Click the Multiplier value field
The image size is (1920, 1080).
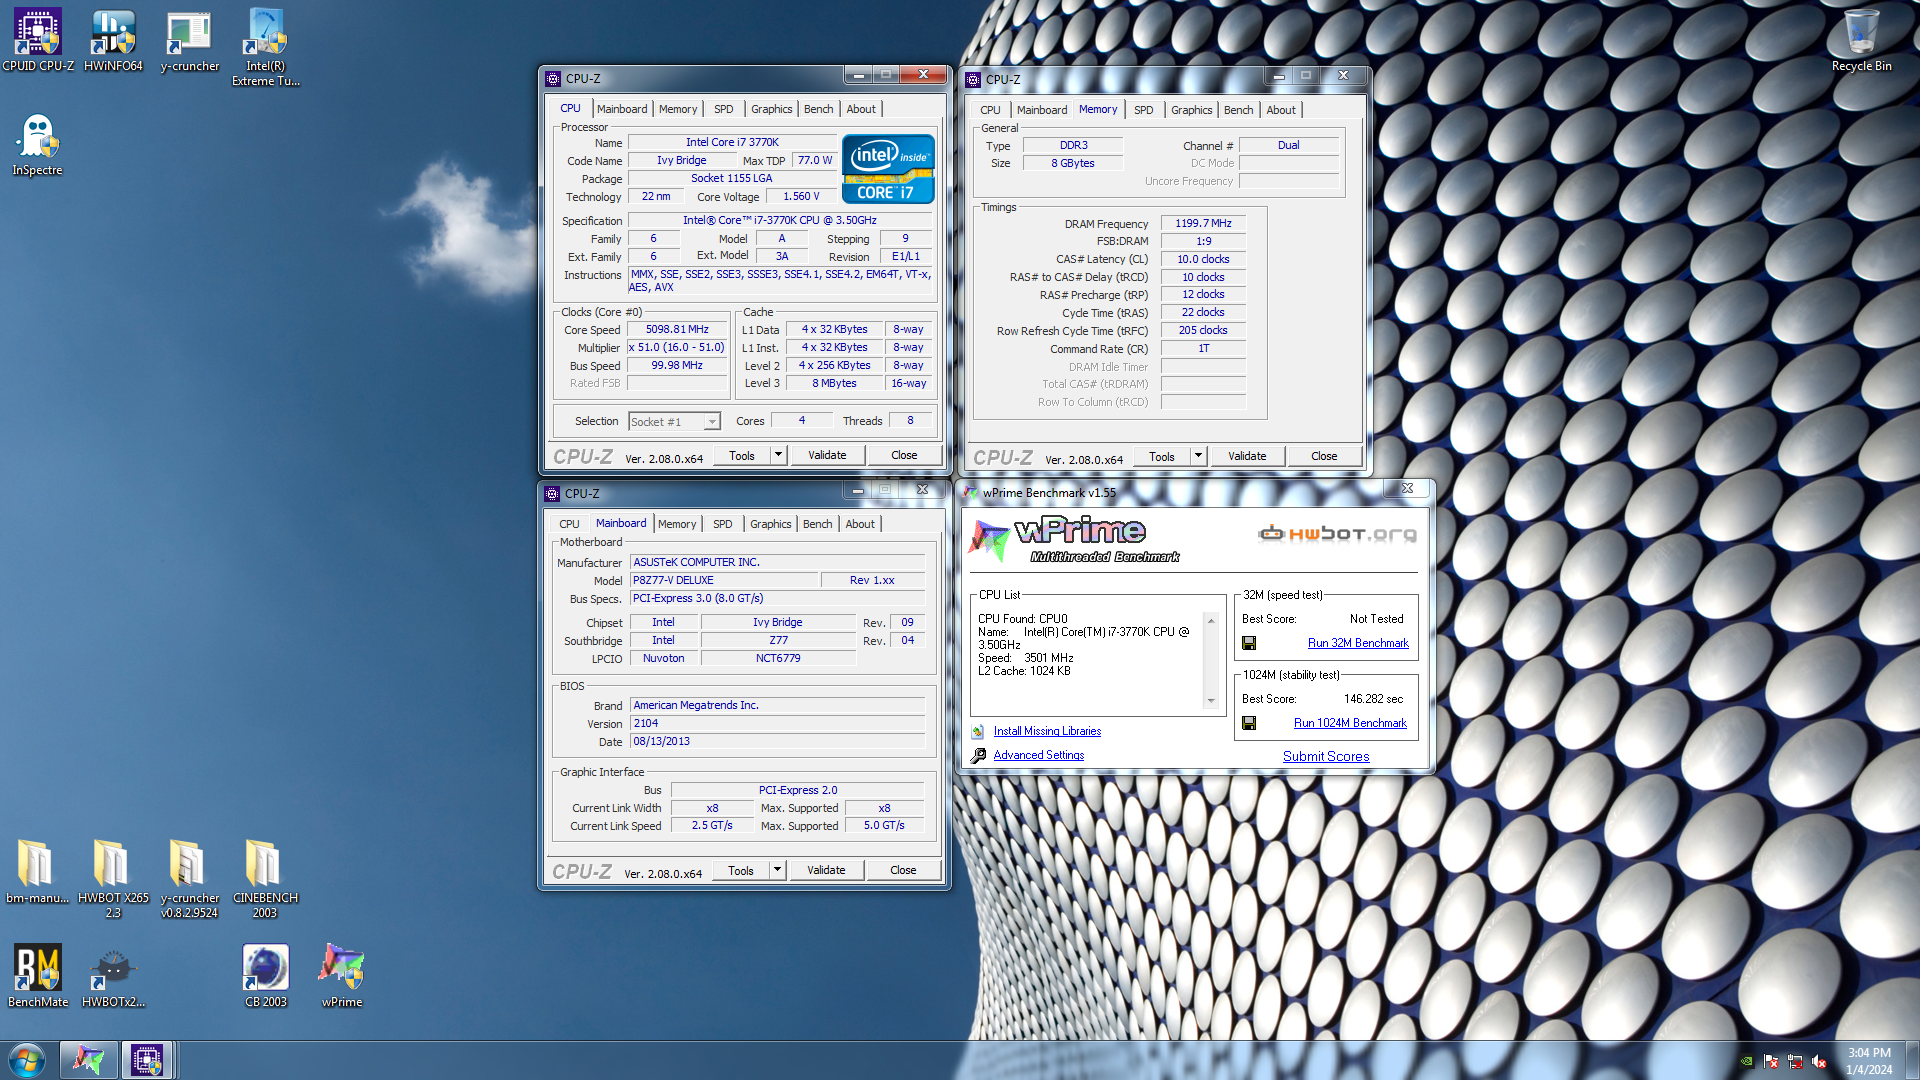click(x=677, y=347)
